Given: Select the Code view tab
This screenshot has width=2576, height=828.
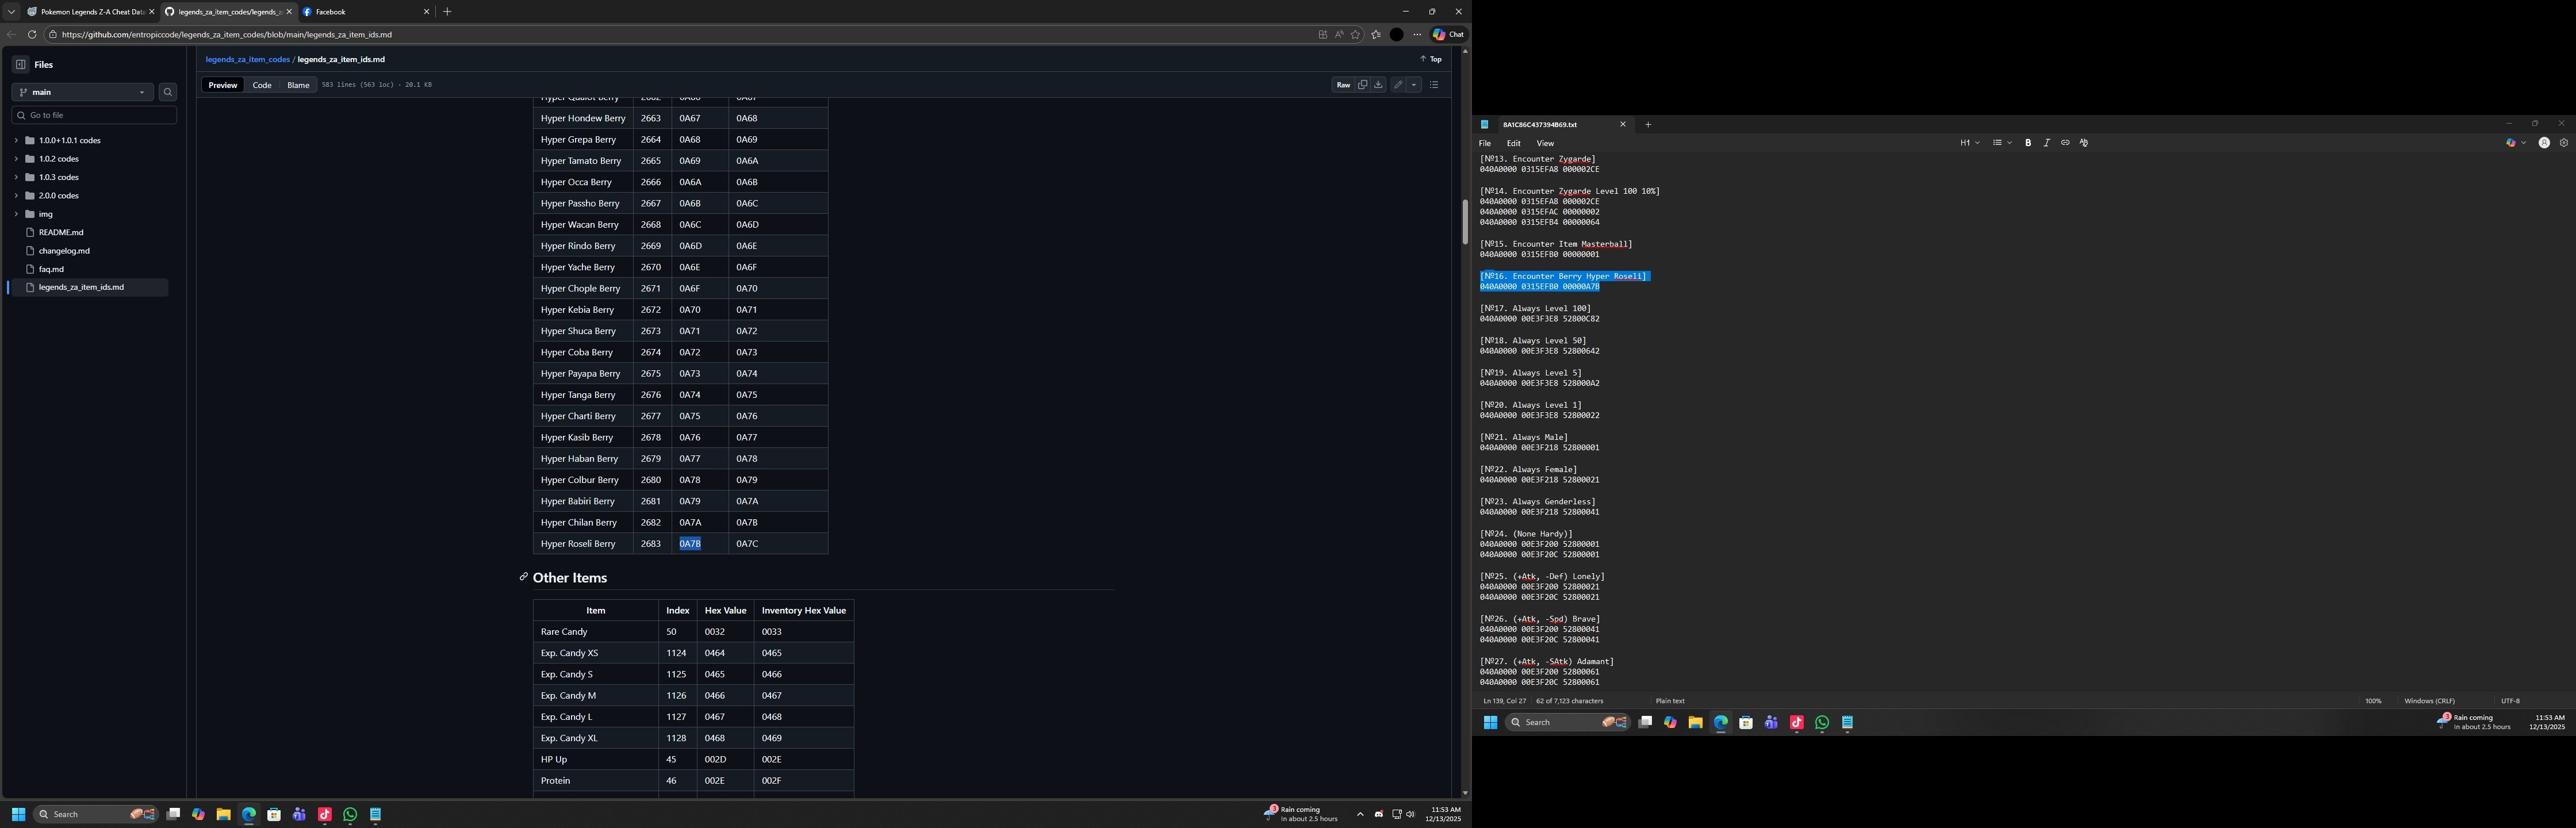Looking at the screenshot, I should [262, 85].
